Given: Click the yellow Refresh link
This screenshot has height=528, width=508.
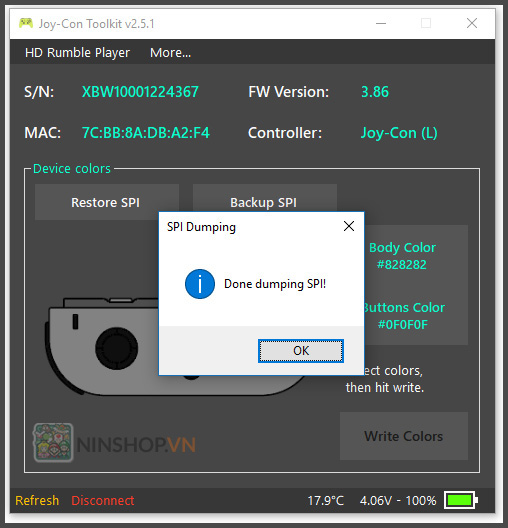Looking at the screenshot, I should click(x=37, y=500).
